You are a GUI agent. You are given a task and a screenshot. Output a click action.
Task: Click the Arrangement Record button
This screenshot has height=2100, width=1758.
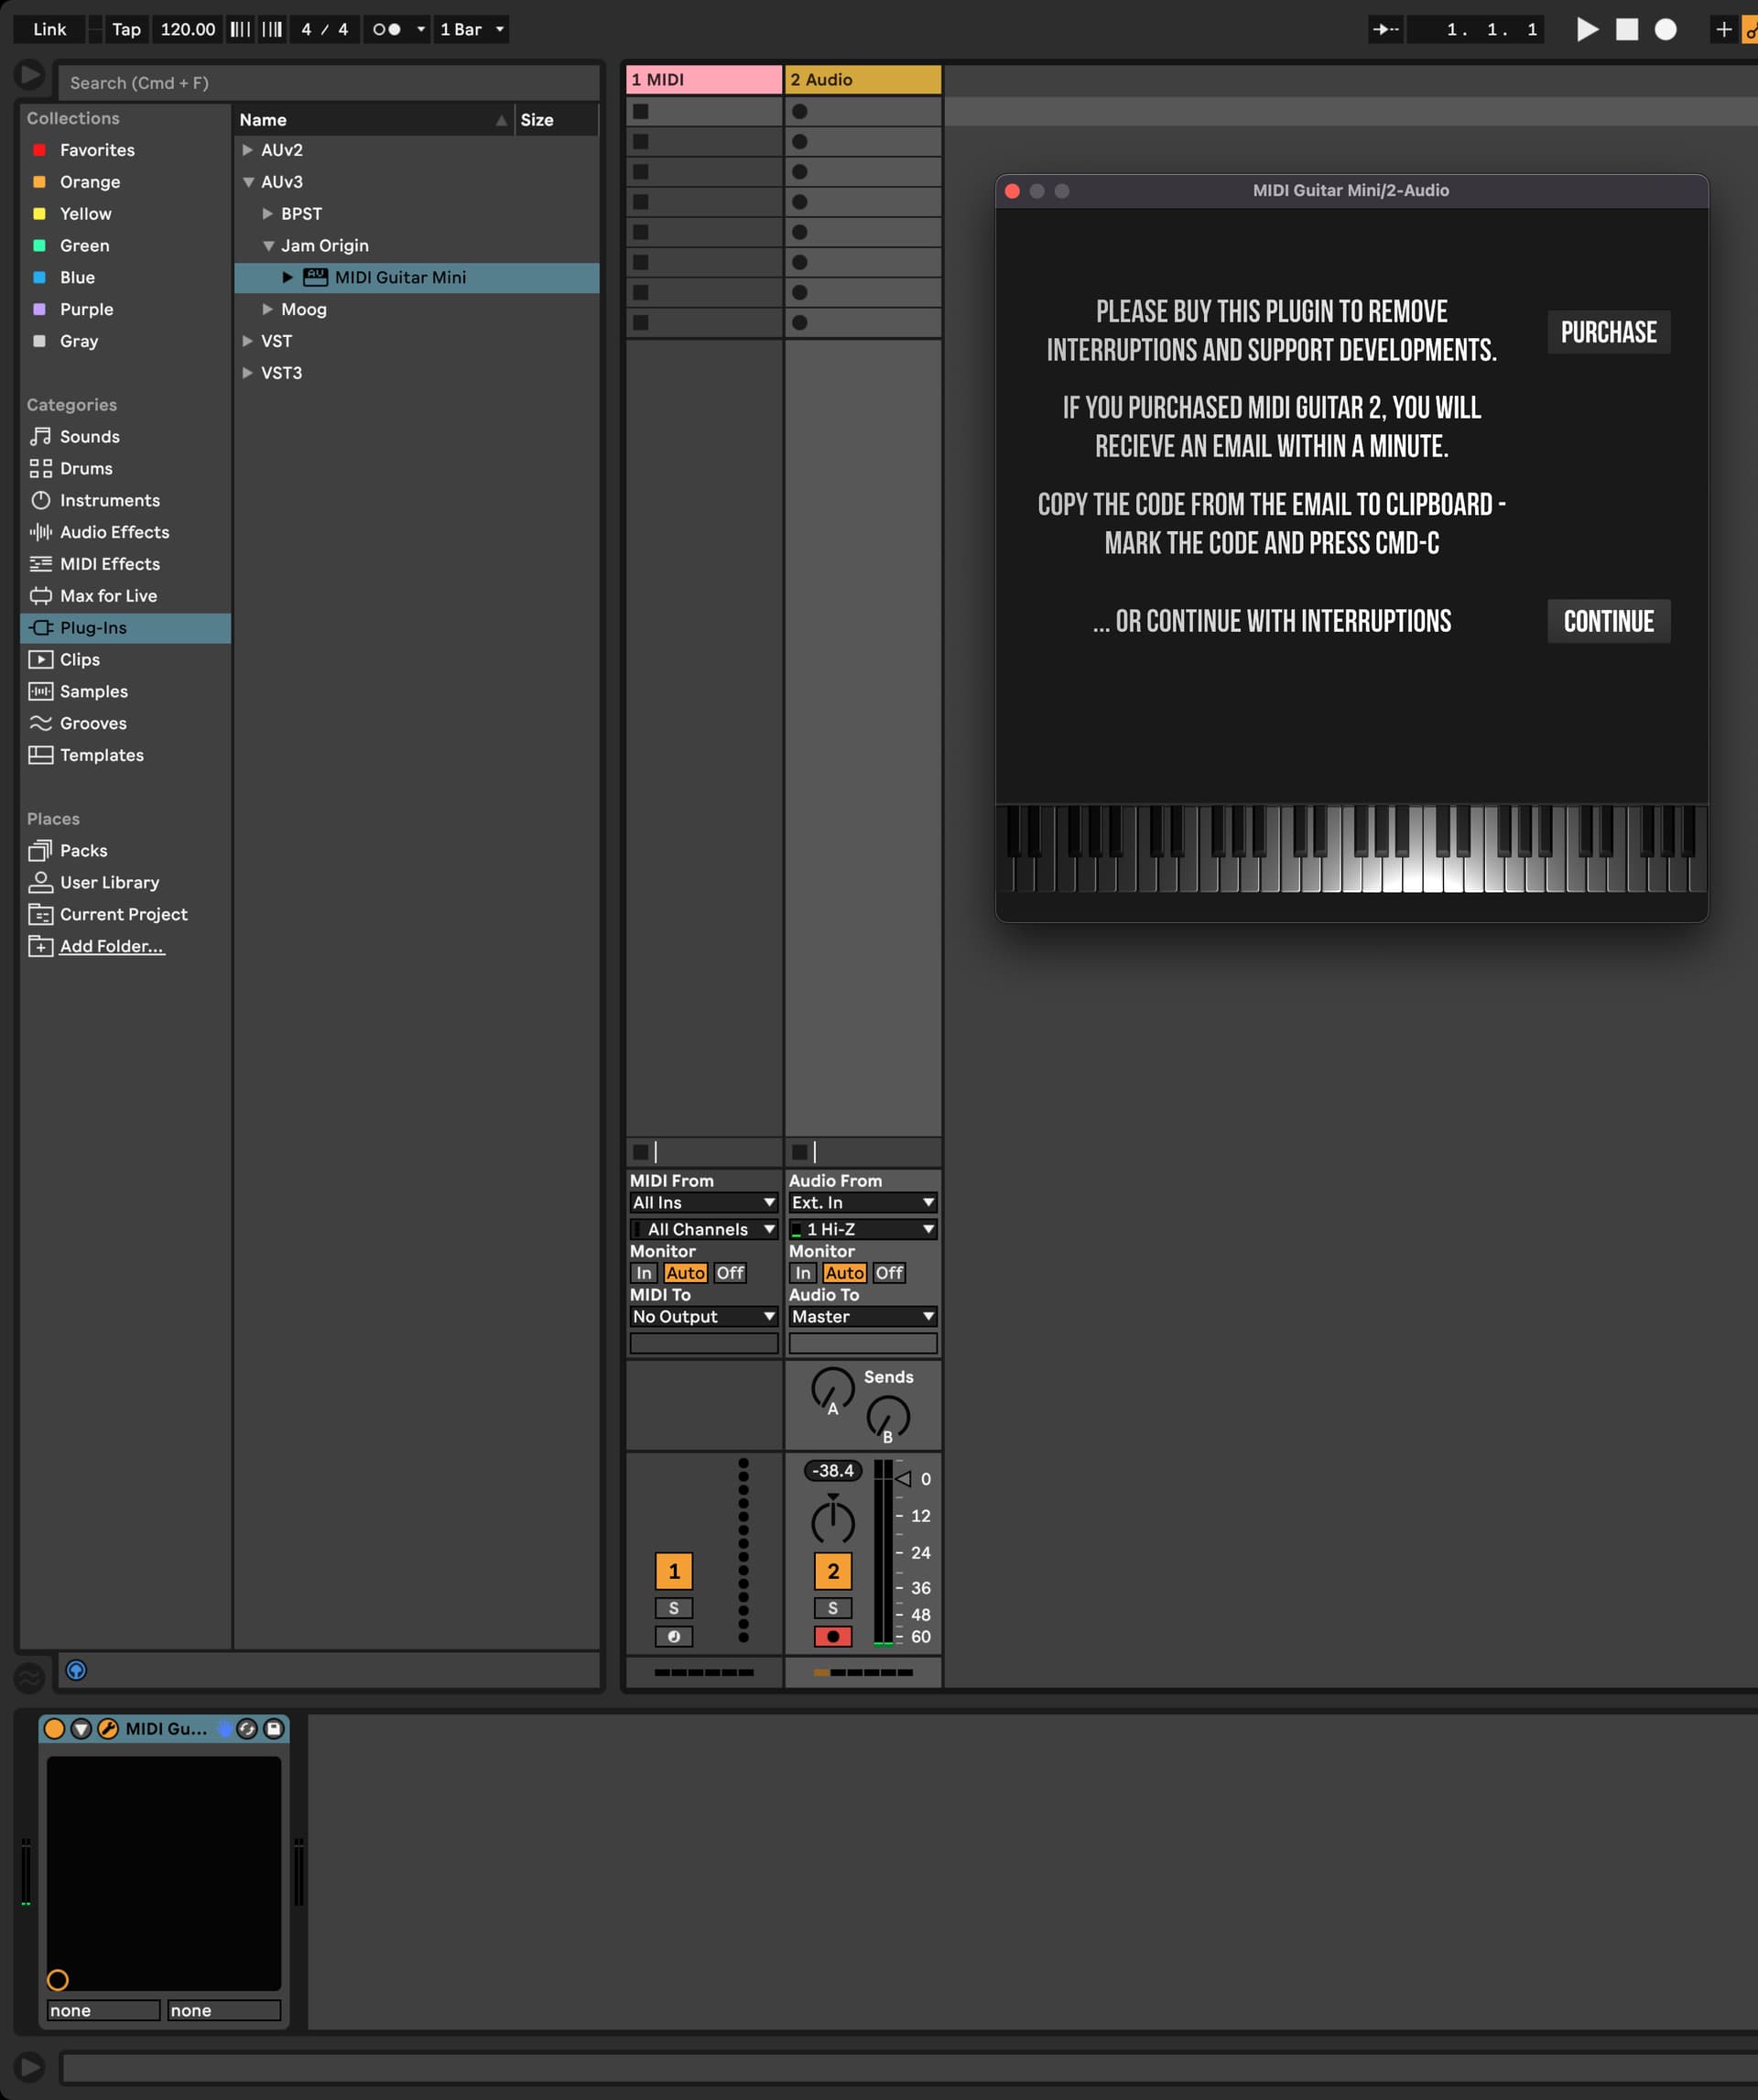coord(1665,29)
